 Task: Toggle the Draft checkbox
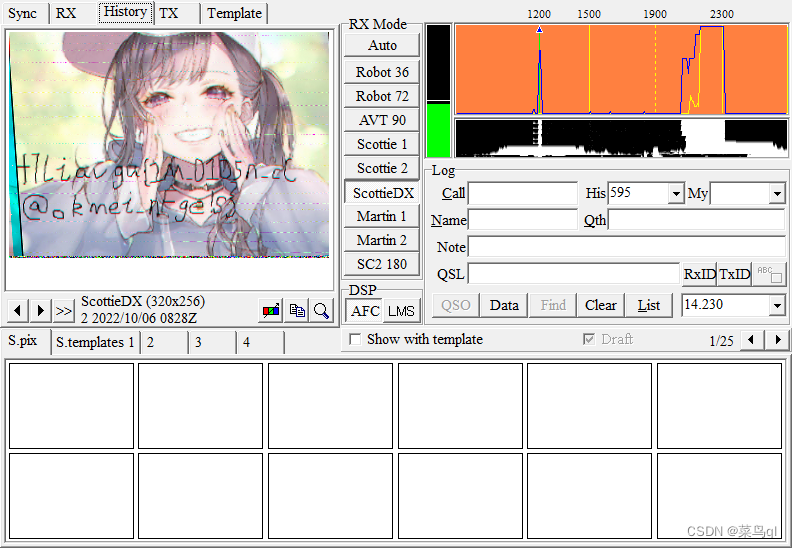click(589, 339)
